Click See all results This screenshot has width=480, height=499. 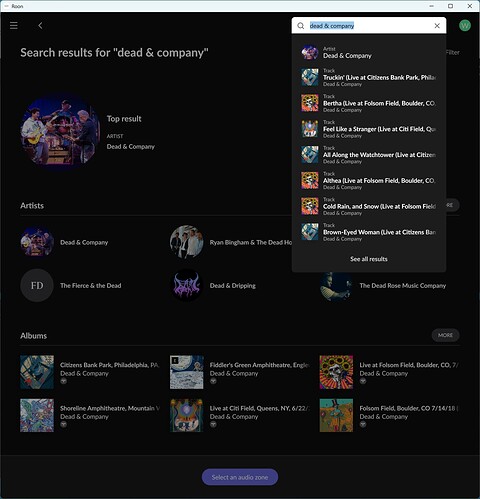click(x=369, y=259)
